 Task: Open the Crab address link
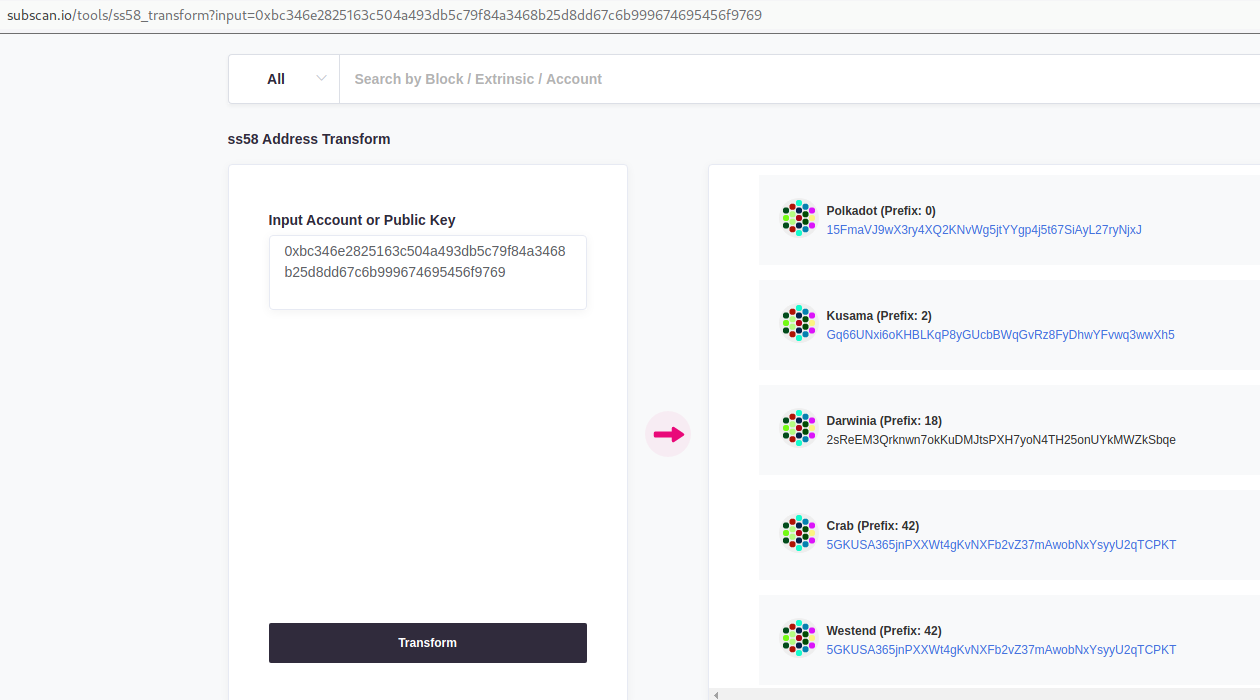1000,544
